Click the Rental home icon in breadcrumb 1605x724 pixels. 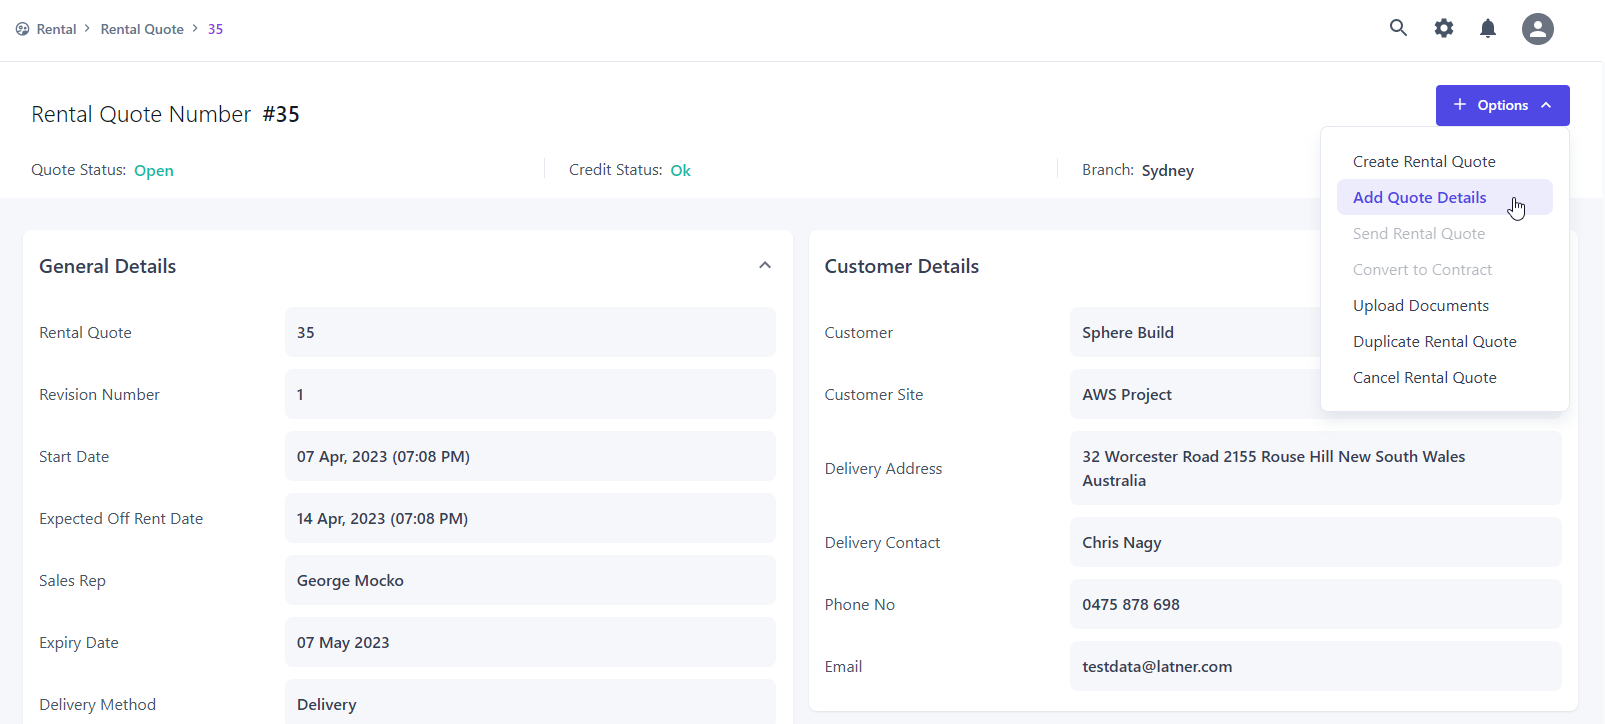(22, 29)
